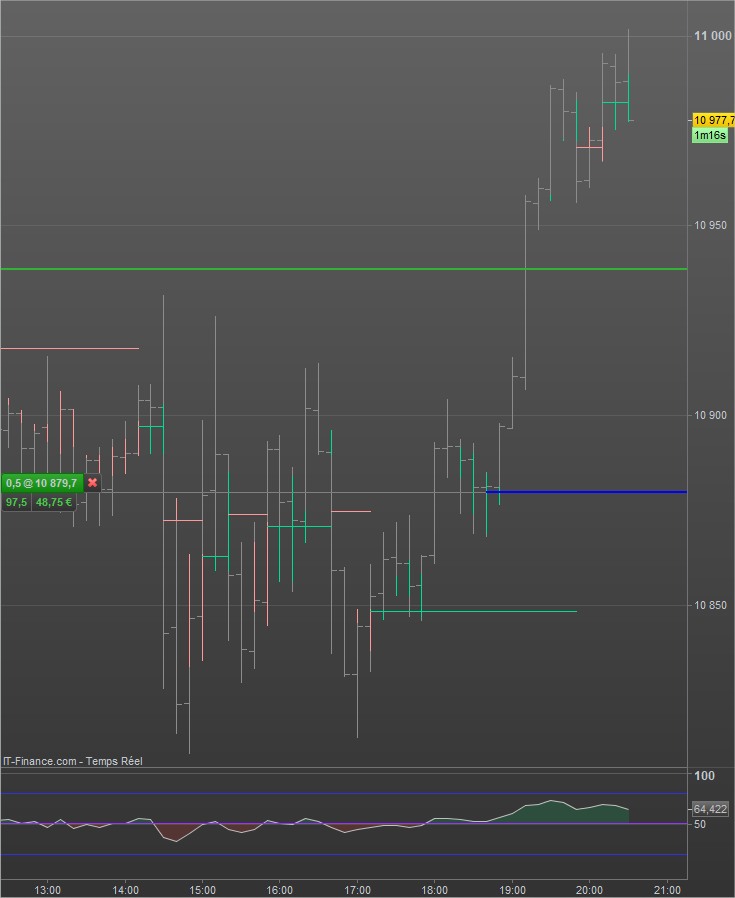This screenshot has width=735, height=898.
Task: Click the 15:00 time axis label
Action: point(202,890)
